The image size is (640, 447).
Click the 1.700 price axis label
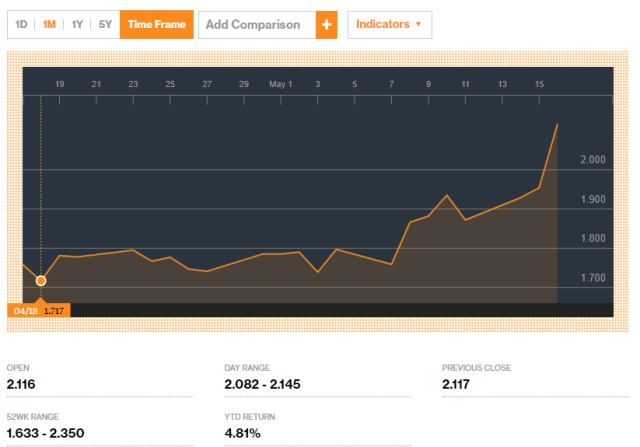(x=593, y=278)
